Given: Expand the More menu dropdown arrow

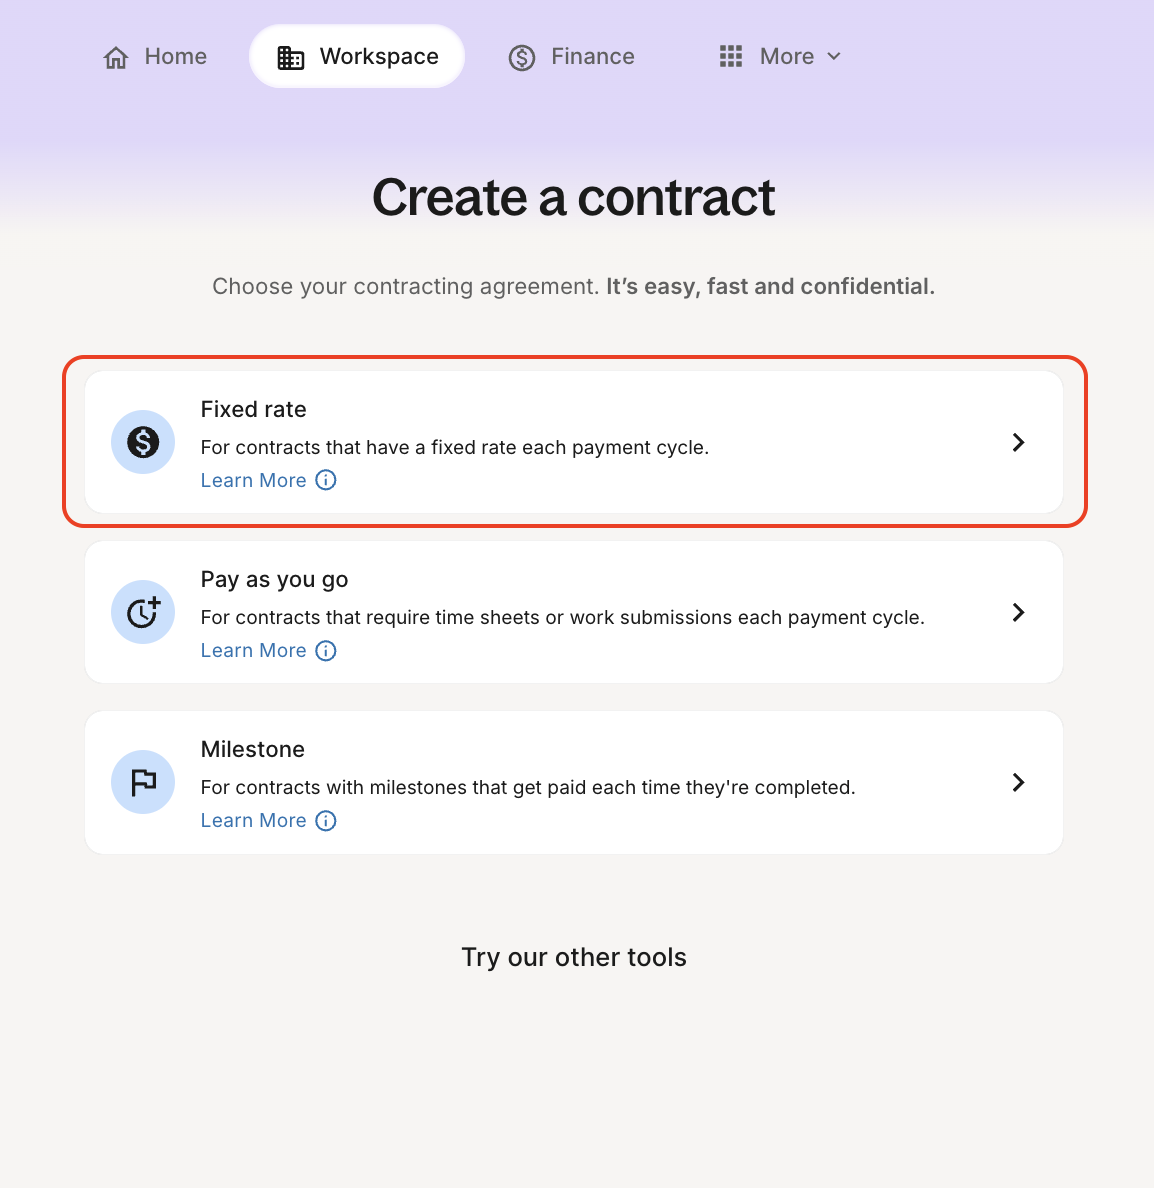Looking at the screenshot, I should click(x=834, y=57).
